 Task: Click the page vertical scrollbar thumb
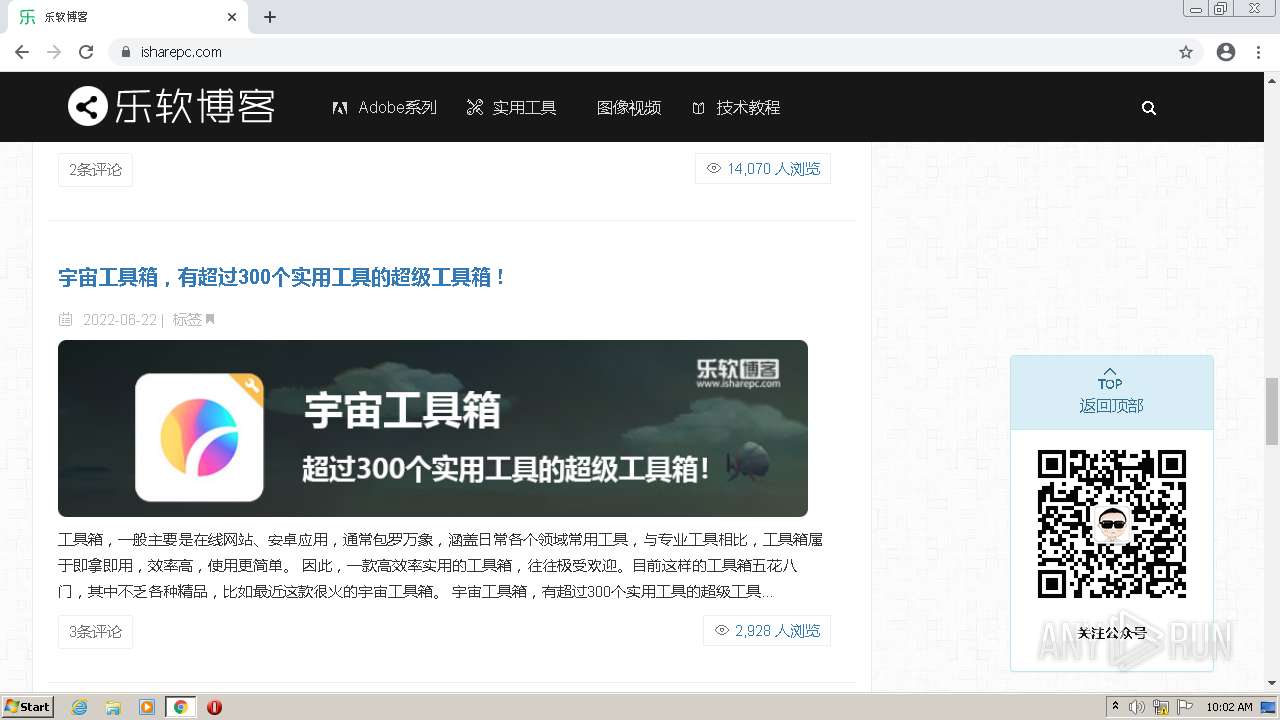click(1272, 411)
